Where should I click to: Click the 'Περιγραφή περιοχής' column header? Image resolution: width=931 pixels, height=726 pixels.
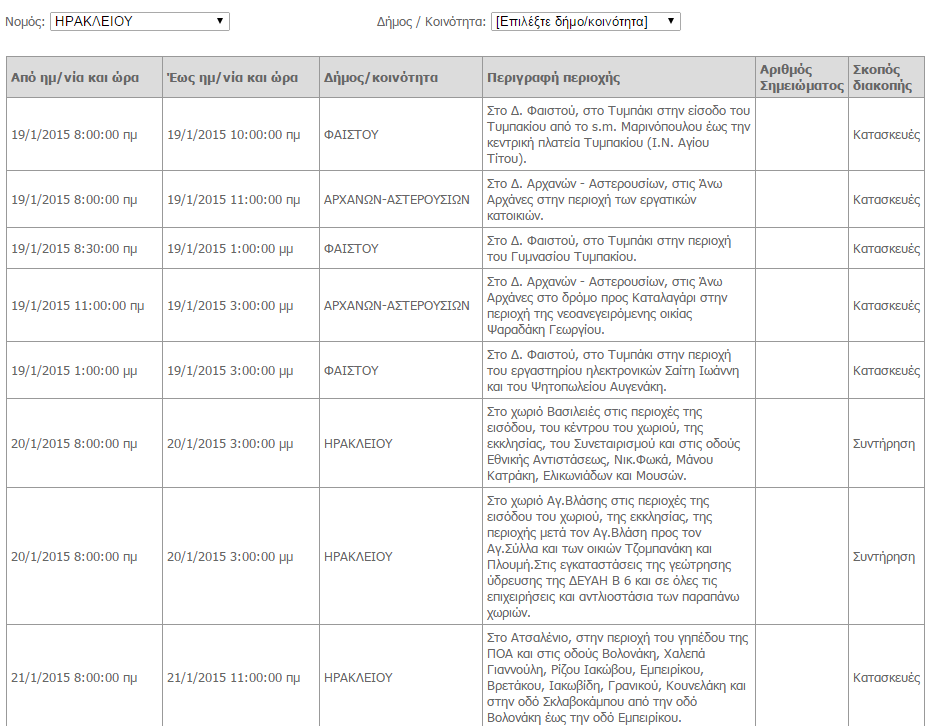tap(553, 78)
